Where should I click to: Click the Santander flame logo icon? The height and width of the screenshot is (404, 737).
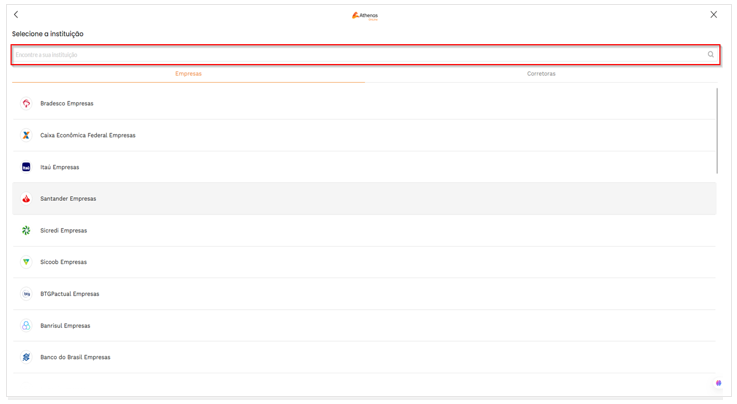(x=26, y=199)
